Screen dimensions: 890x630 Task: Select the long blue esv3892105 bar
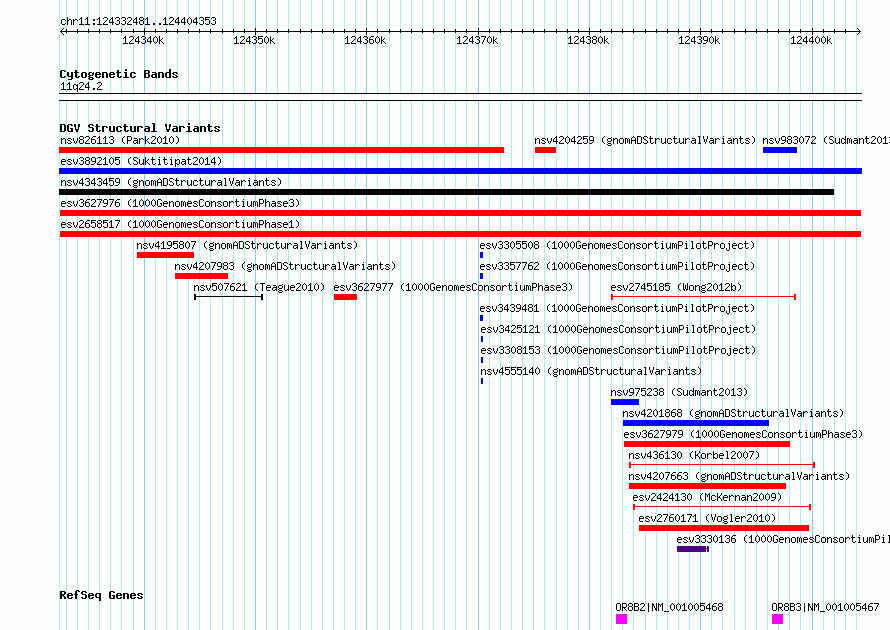460,171
